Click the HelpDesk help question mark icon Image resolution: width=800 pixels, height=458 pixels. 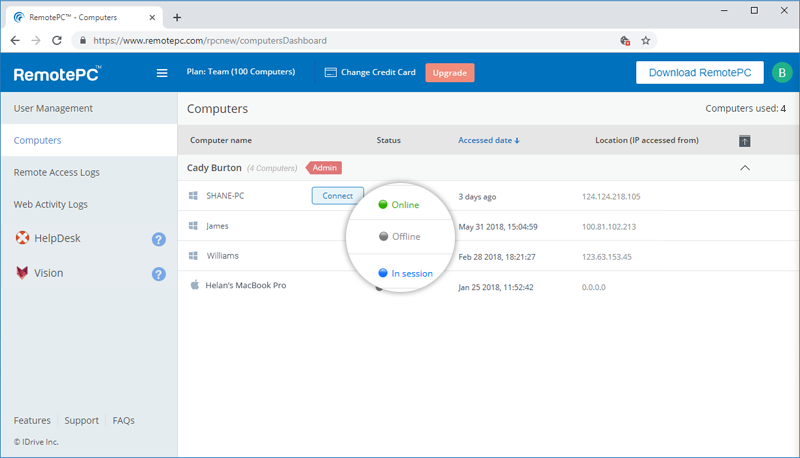(x=159, y=239)
